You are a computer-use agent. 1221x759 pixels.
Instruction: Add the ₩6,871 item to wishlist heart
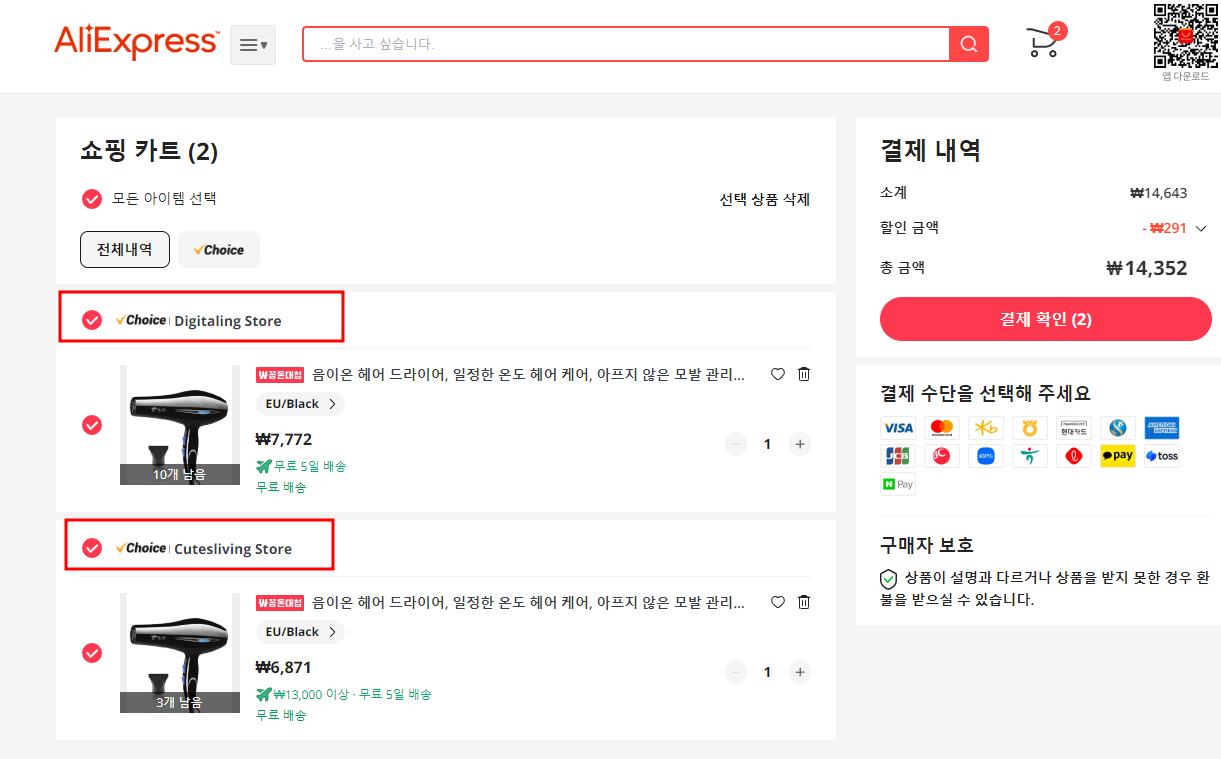coord(778,602)
